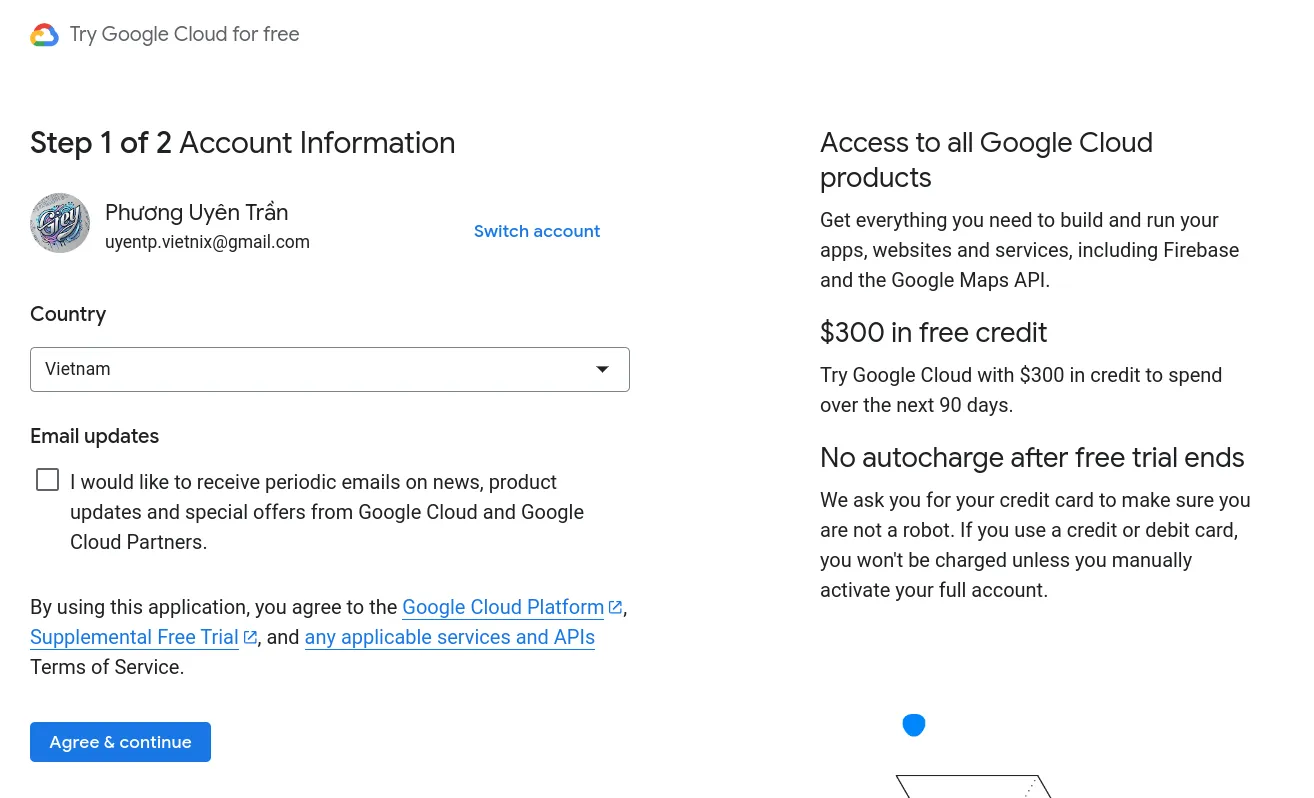
Task: Click the Step 1 of 2 Account Information heading
Action: (x=242, y=143)
